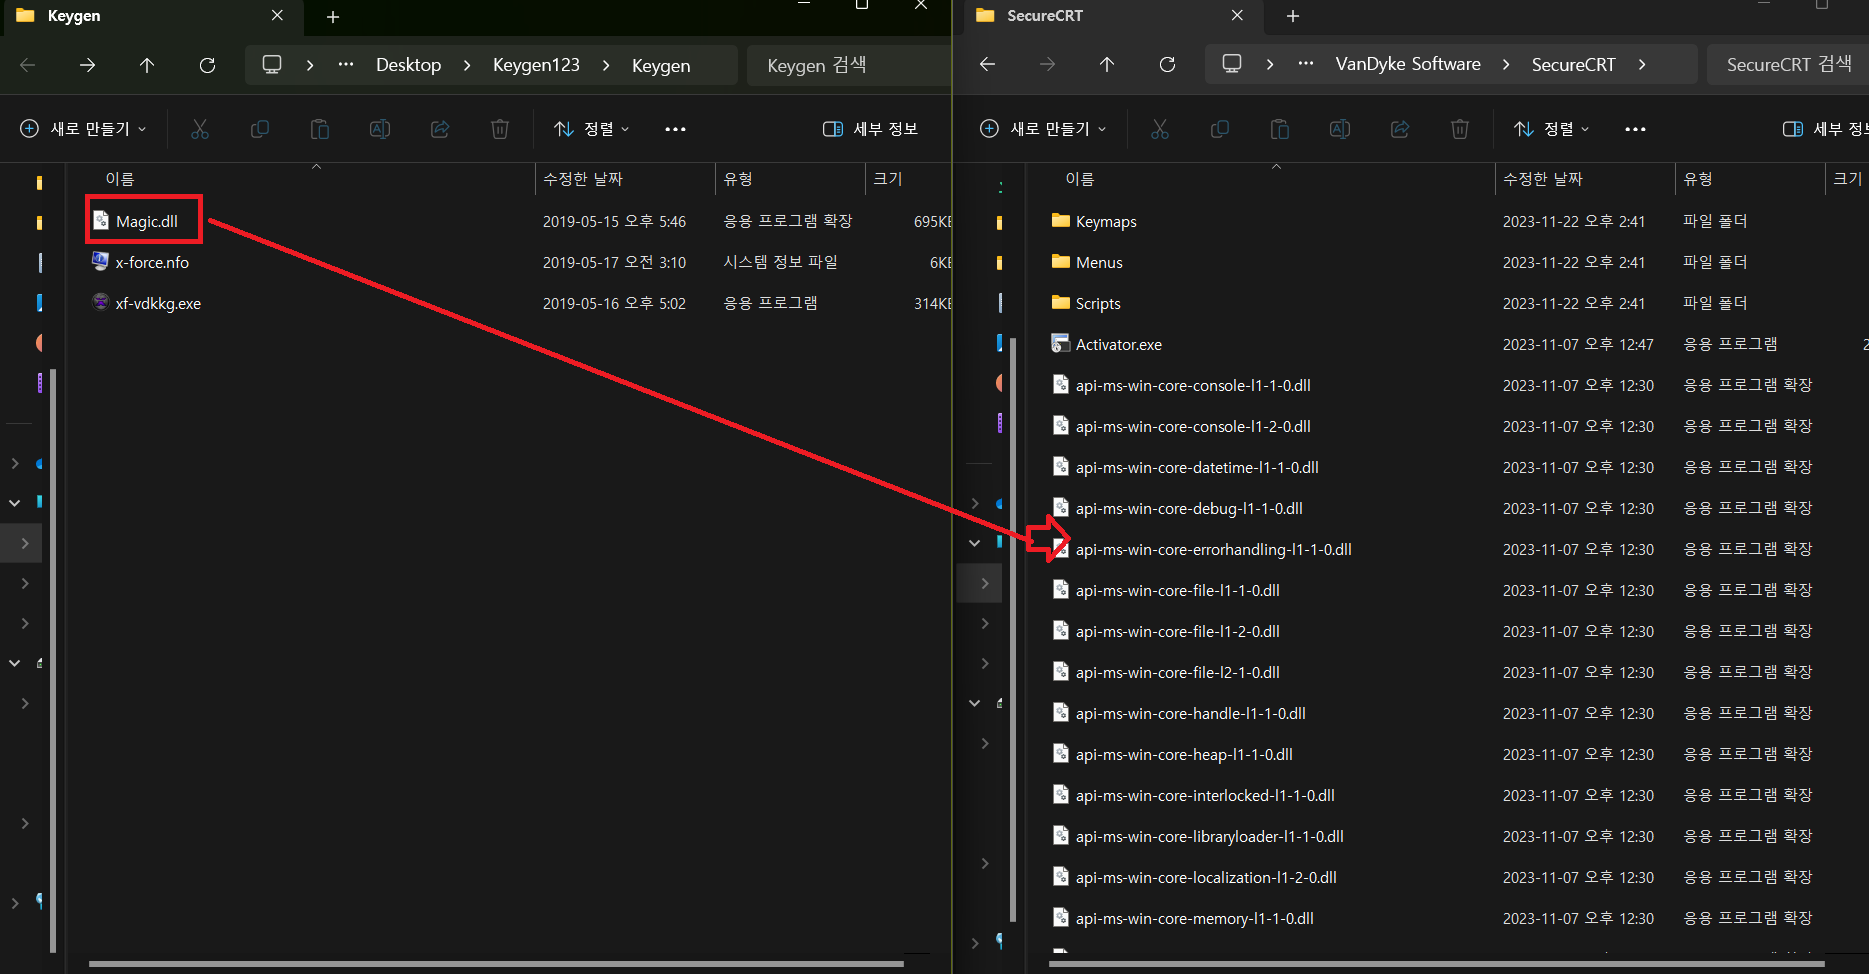Viewport: 1869px width, 974px height.
Task: Select Keymaps folder
Action: (1106, 221)
